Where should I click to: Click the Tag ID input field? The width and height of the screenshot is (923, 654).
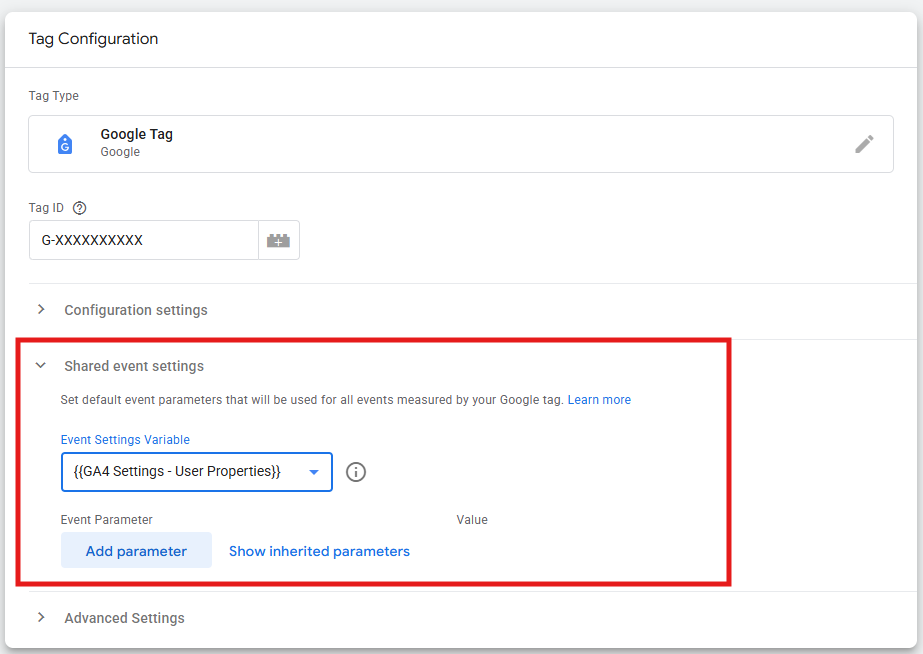[144, 240]
